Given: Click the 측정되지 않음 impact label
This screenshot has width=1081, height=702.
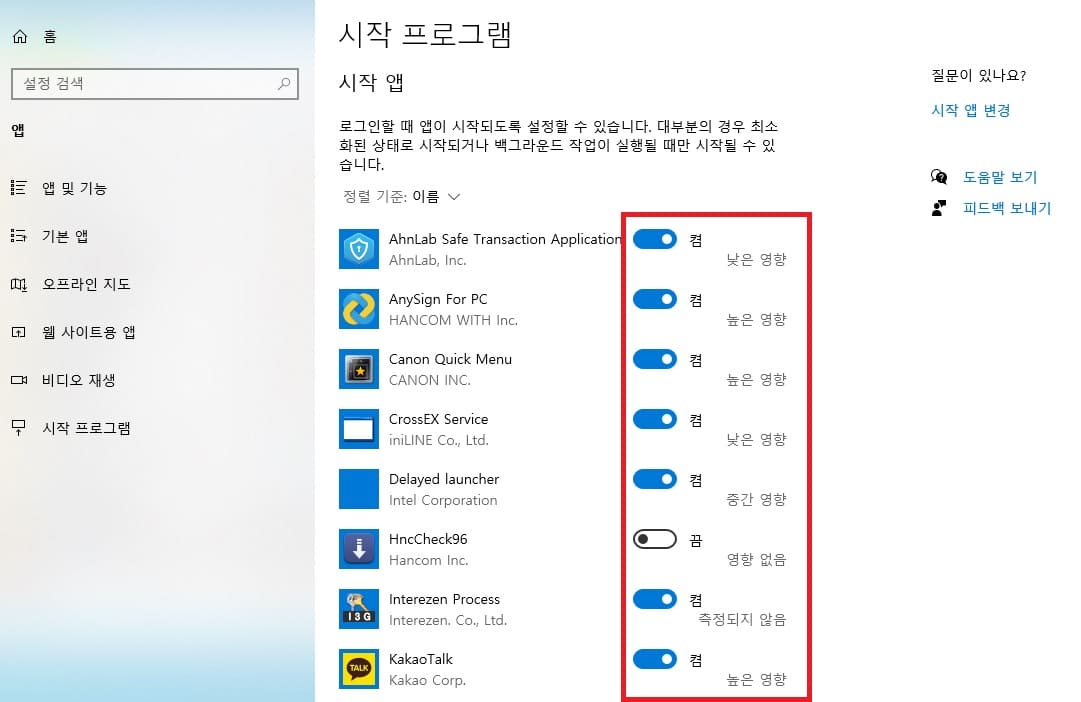Looking at the screenshot, I should [x=742, y=619].
